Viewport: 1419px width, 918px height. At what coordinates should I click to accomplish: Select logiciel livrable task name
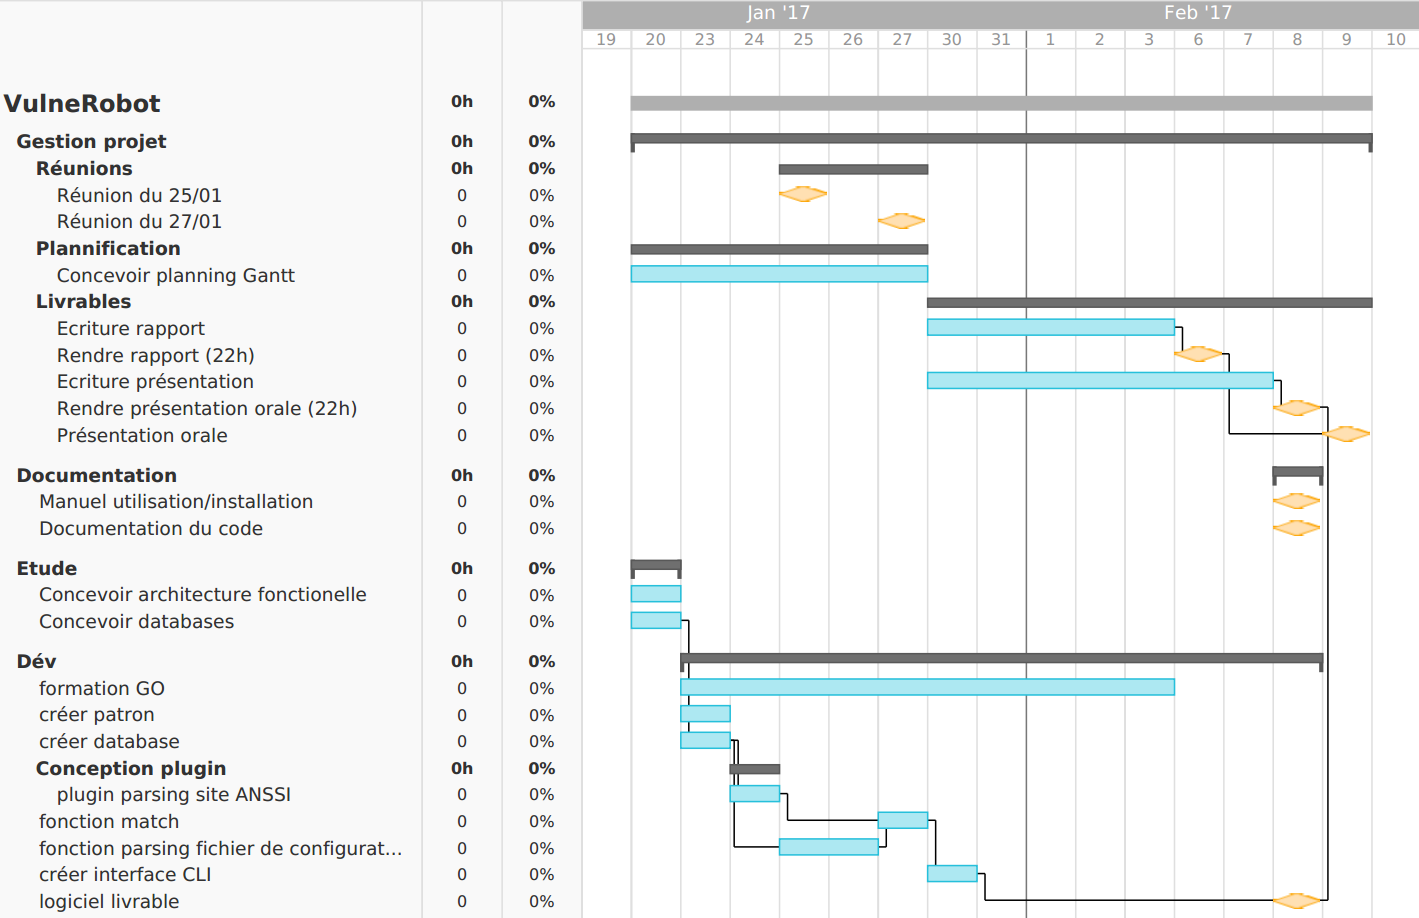pos(109,901)
